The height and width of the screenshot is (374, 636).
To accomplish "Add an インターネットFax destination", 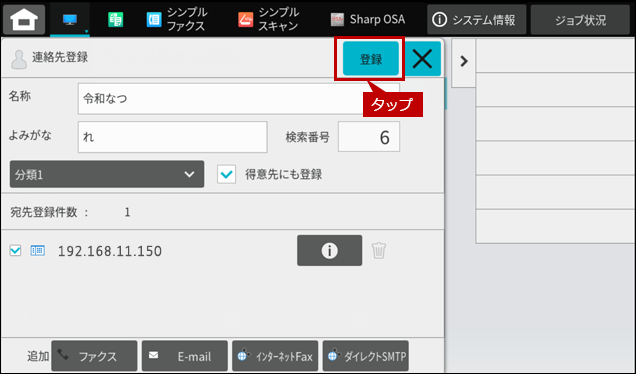I will (275, 356).
